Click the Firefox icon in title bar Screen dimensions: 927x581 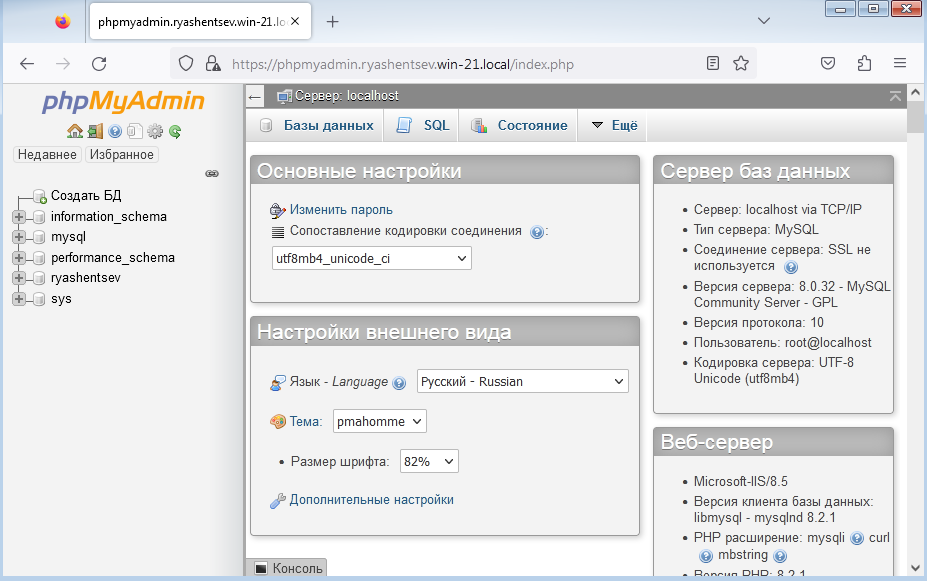[x=62, y=22]
